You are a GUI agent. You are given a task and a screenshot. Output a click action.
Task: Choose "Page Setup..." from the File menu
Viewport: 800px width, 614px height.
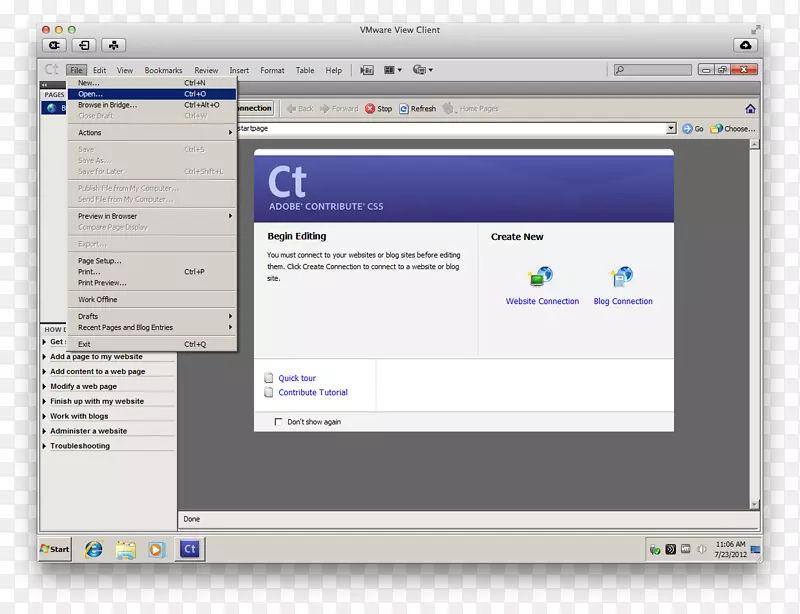tap(100, 261)
